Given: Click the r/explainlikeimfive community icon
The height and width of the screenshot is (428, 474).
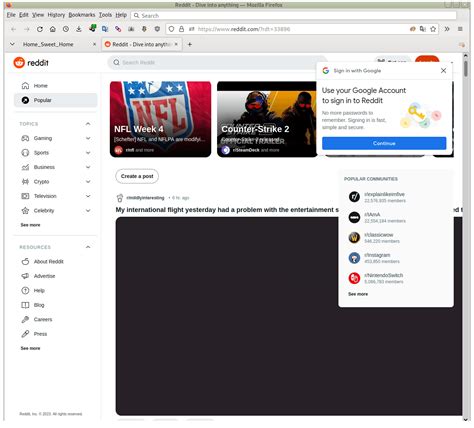Looking at the screenshot, I should click(x=354, y=197).
